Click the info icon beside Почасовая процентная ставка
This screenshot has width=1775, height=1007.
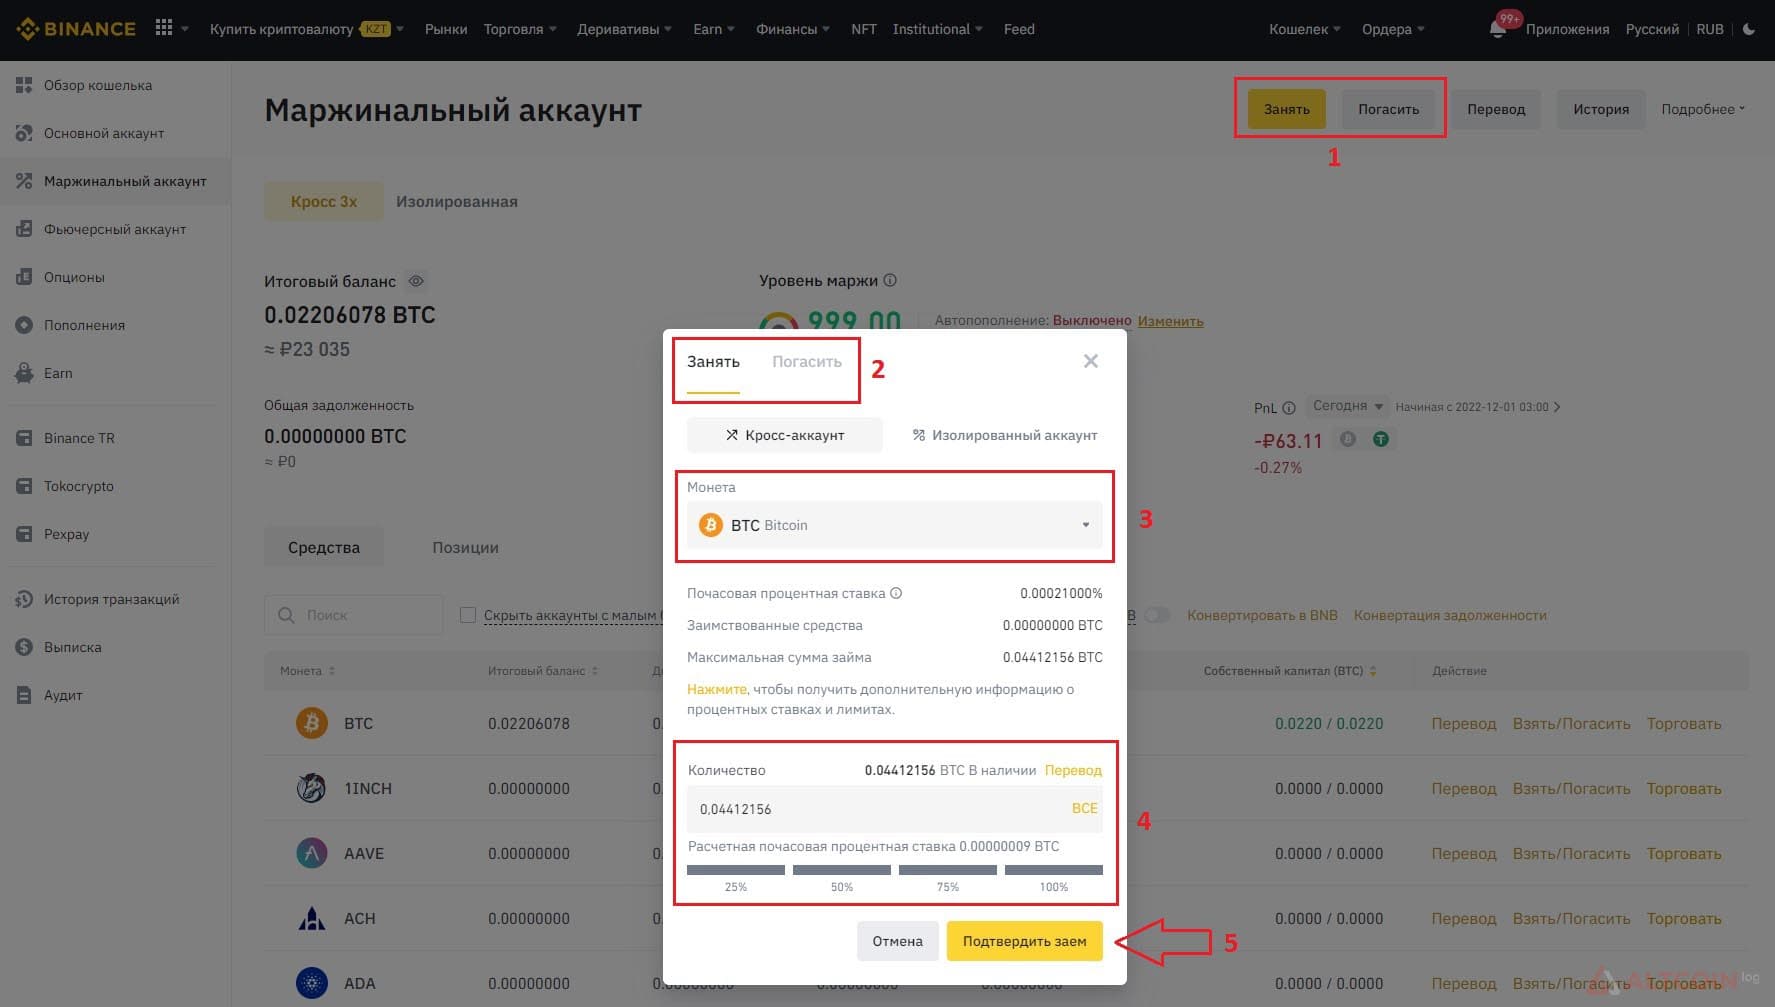(x=896, y=593)
